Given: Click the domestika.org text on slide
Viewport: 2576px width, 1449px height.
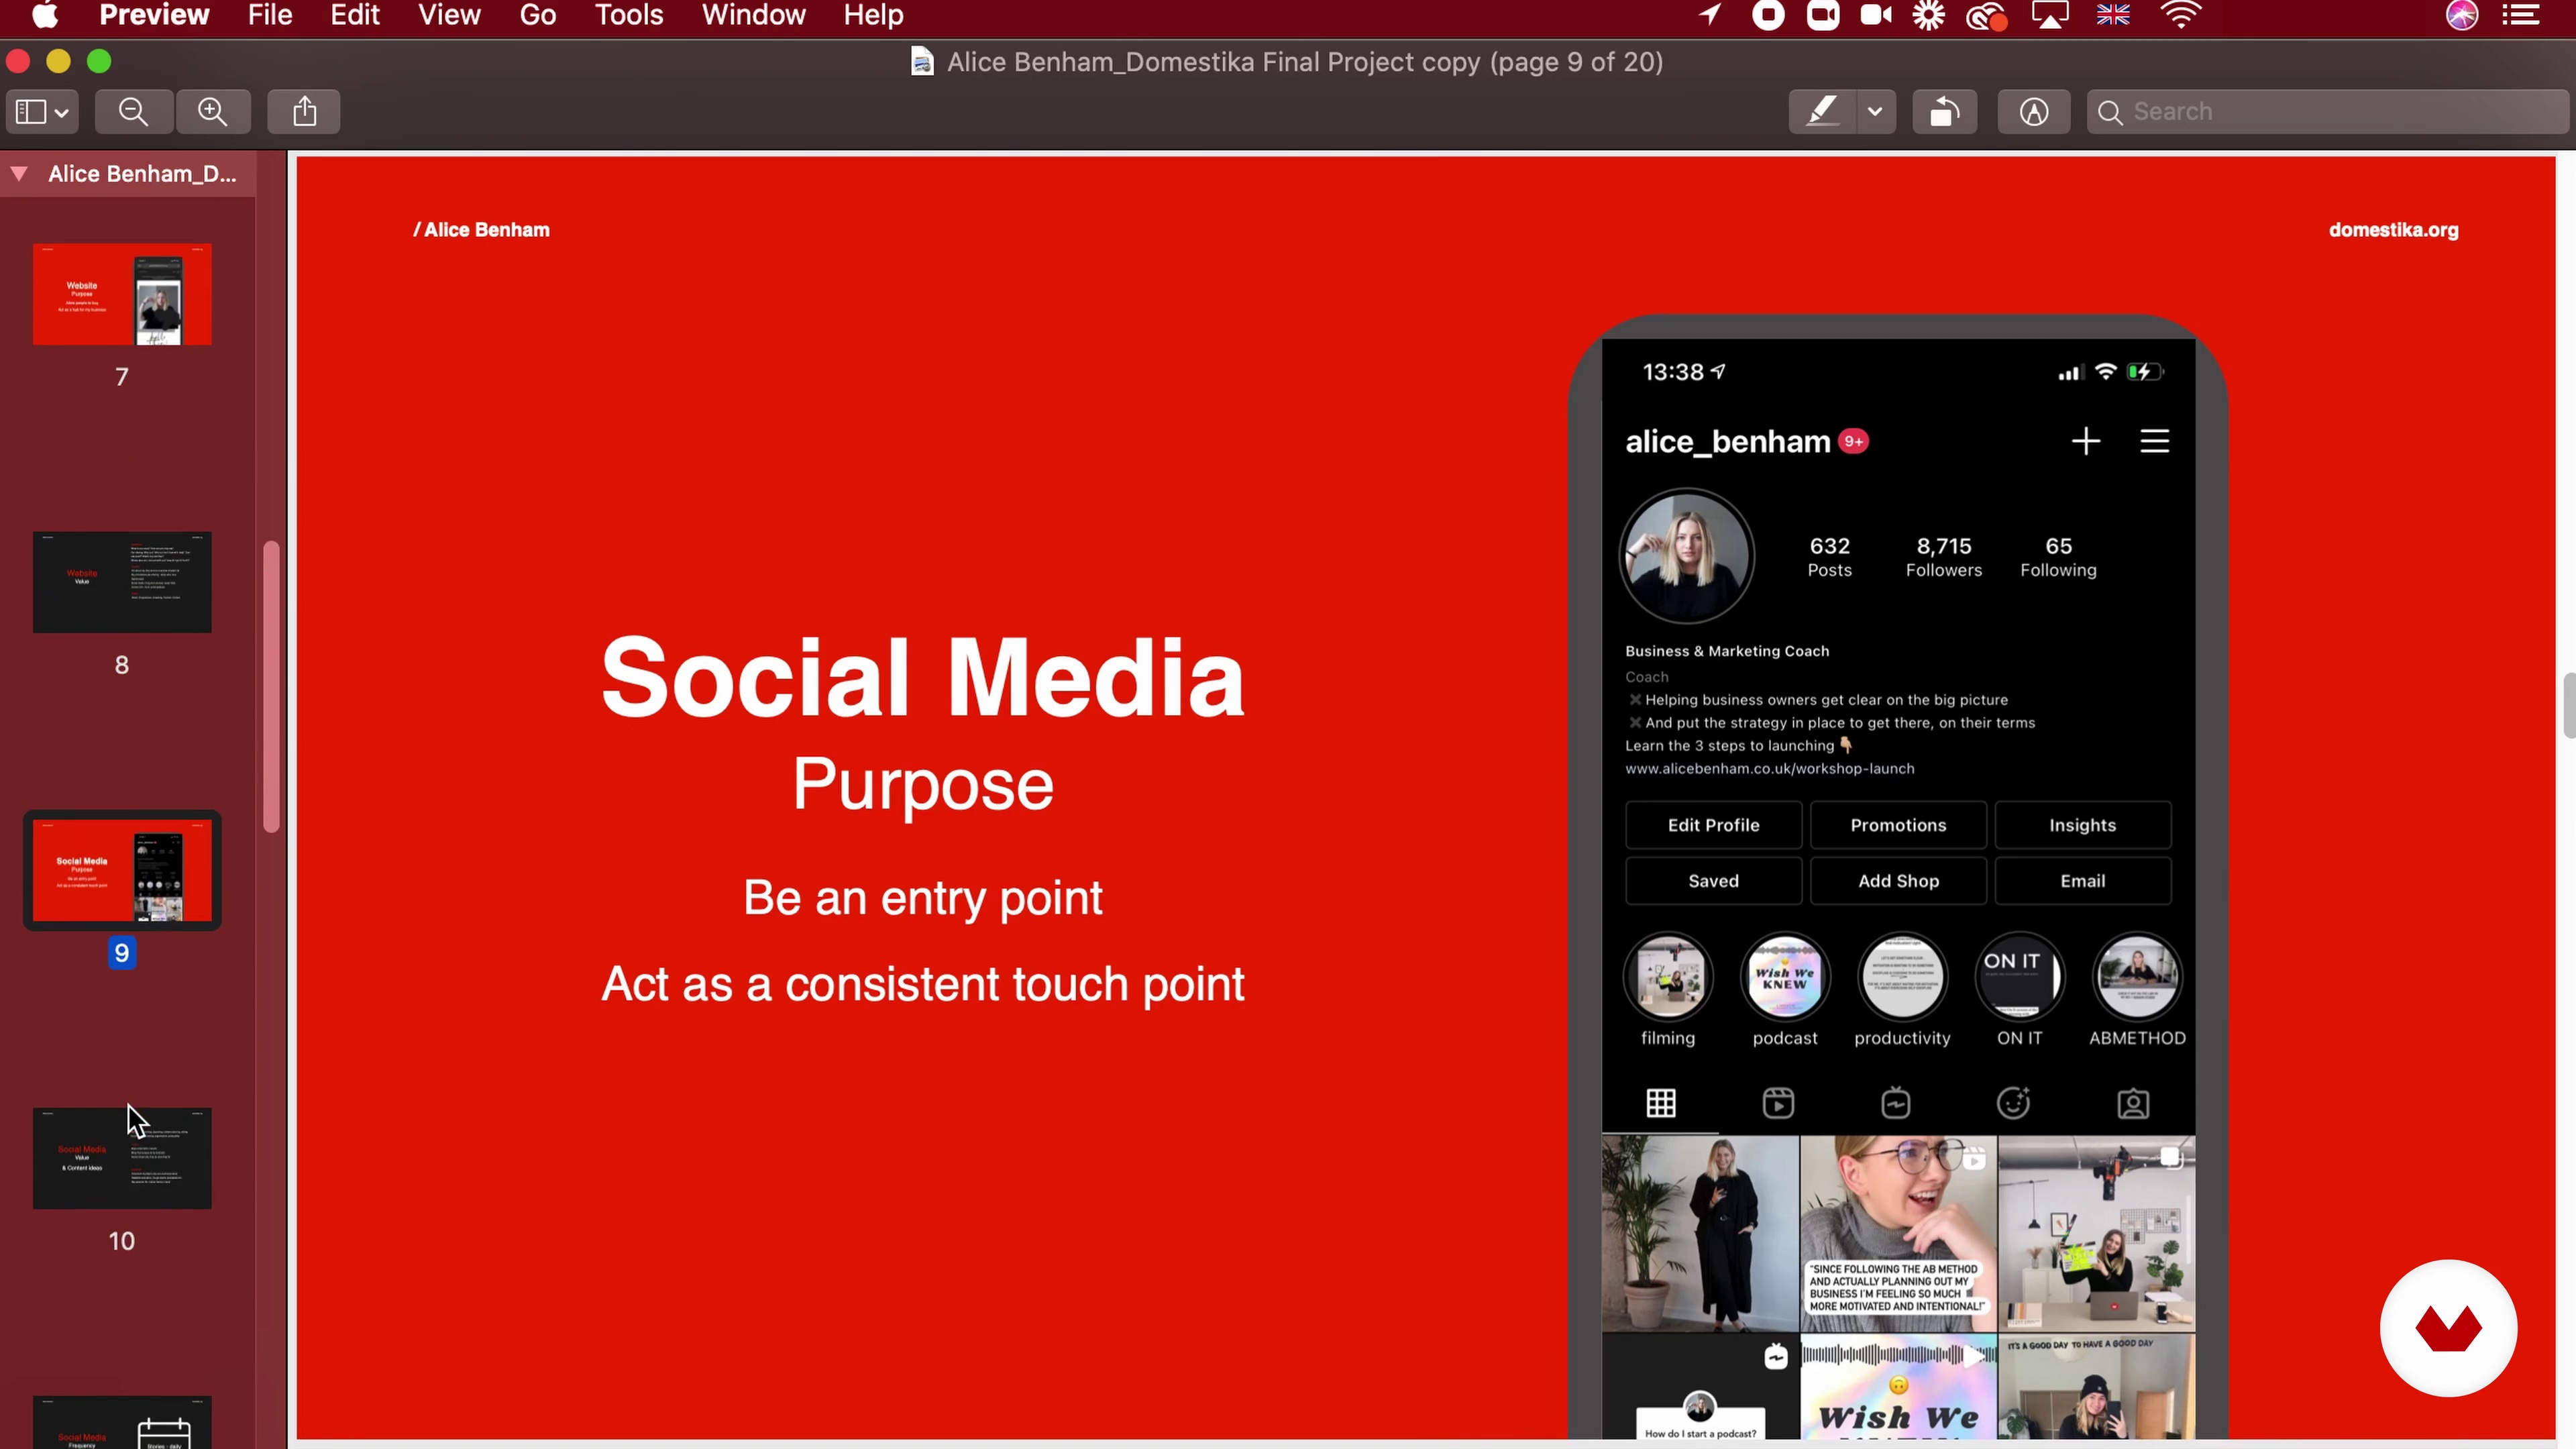Looking at the screenshot, I should pos(2393,230).
